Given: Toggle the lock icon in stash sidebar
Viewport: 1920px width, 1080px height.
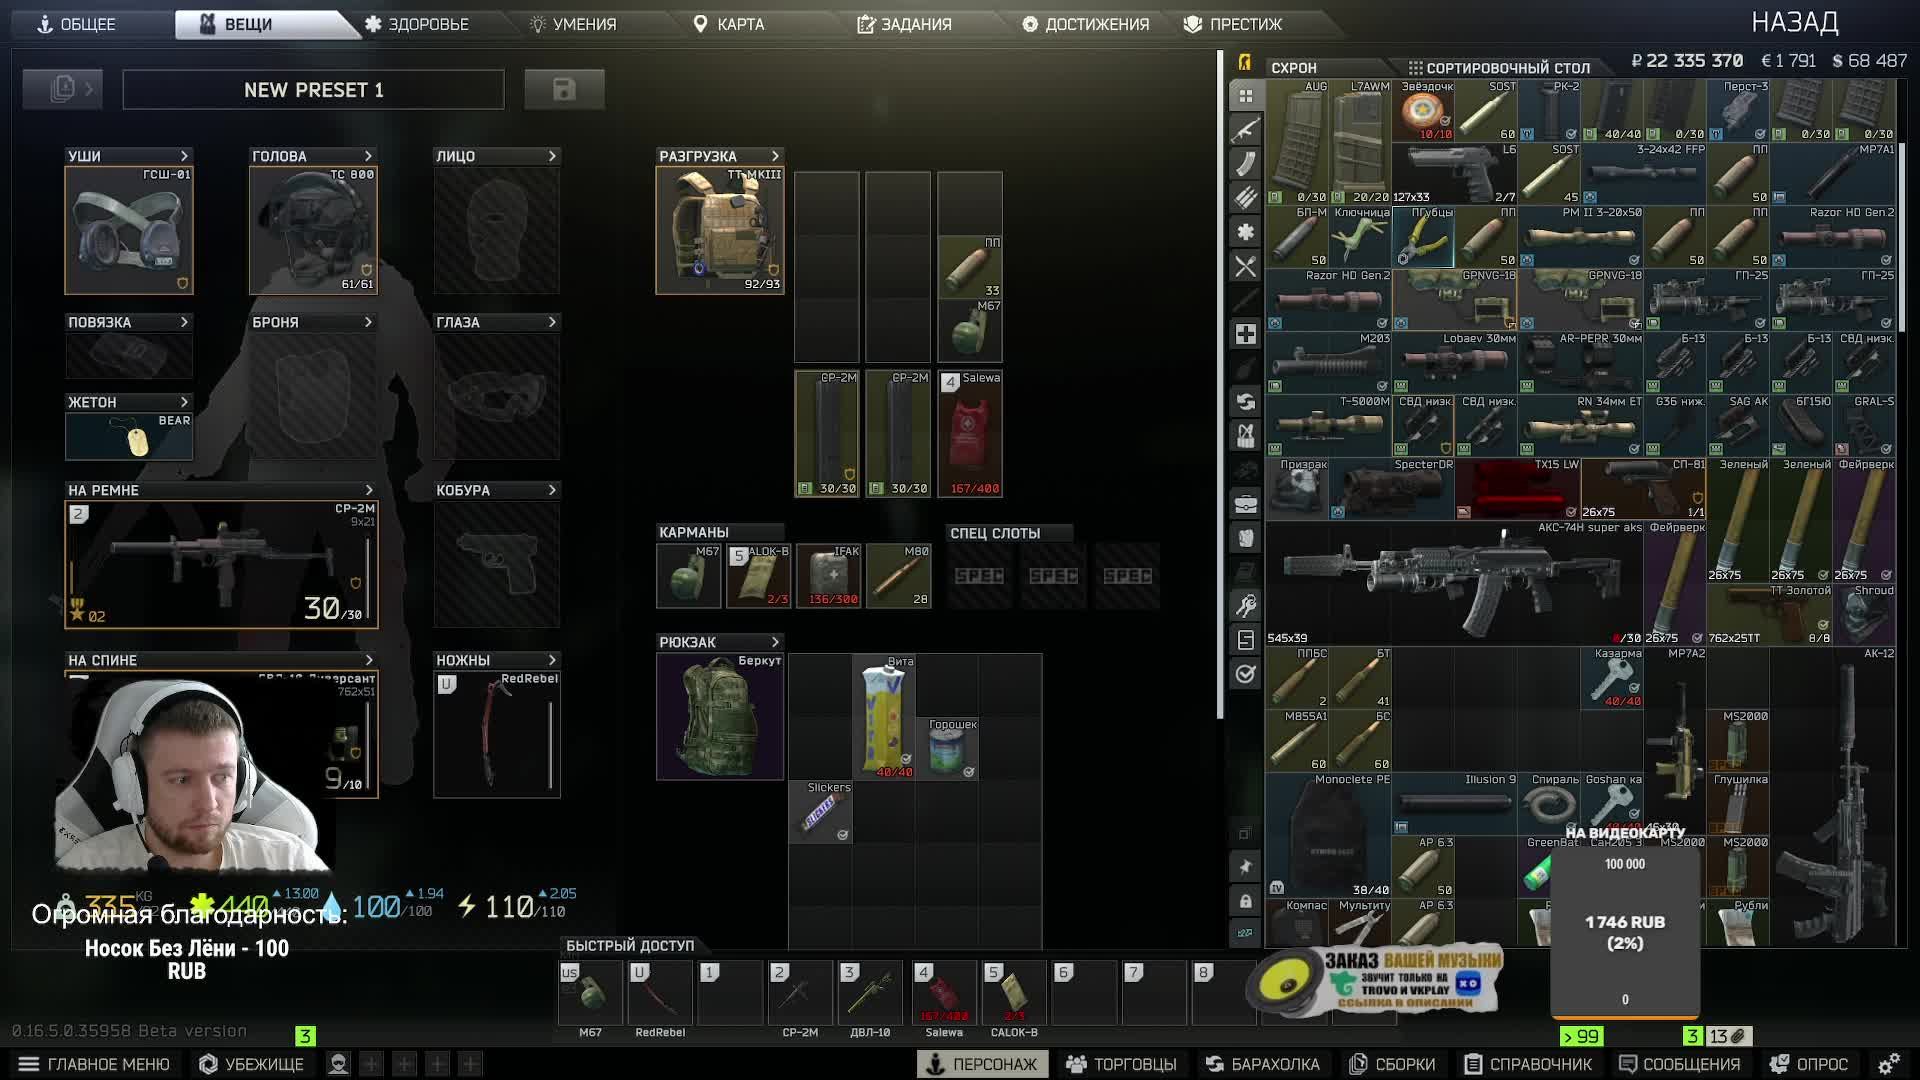Looking at the screenshot, I should click(1245, 901).
